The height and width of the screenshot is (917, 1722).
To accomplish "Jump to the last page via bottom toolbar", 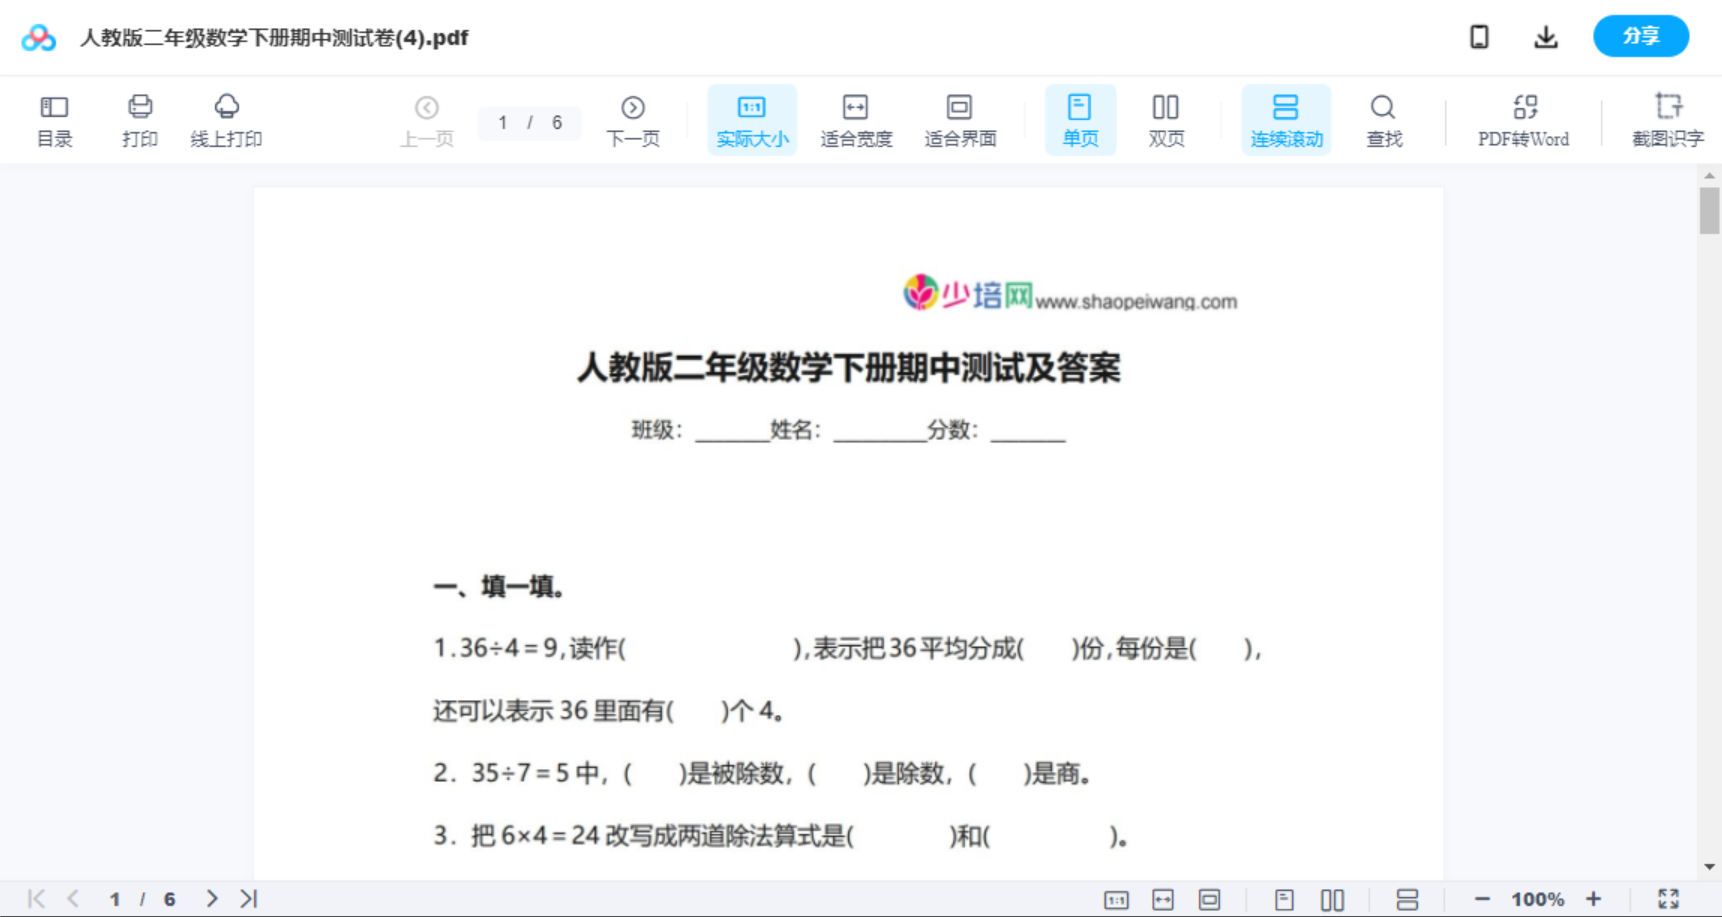I will 247,898.
